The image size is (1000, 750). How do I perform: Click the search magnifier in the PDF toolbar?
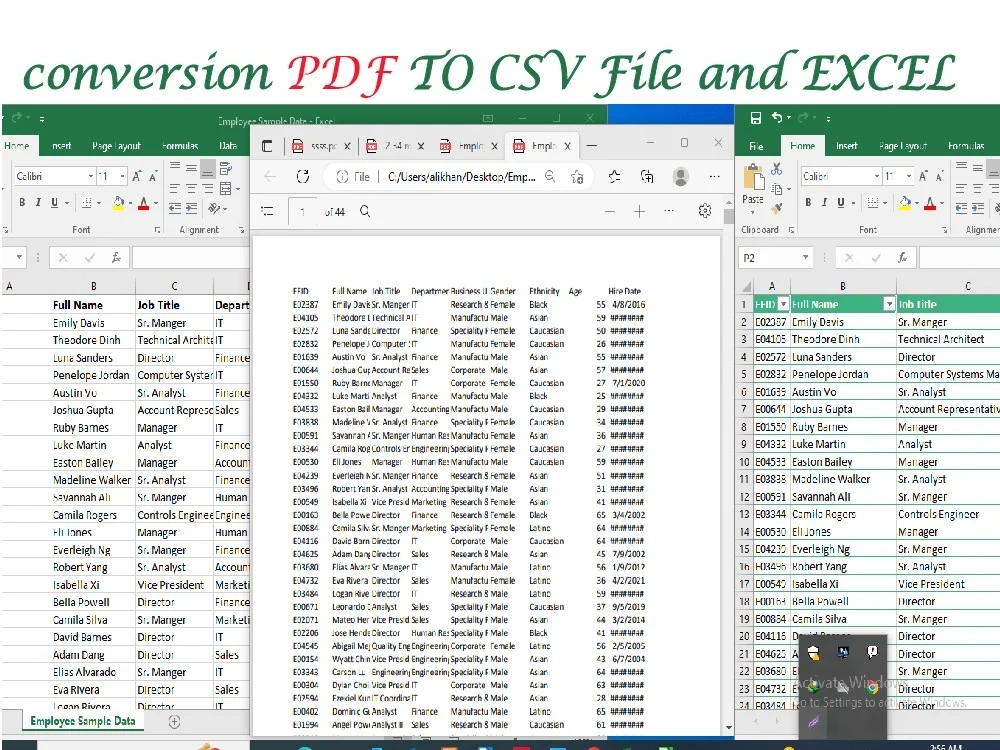pos(365,209)
